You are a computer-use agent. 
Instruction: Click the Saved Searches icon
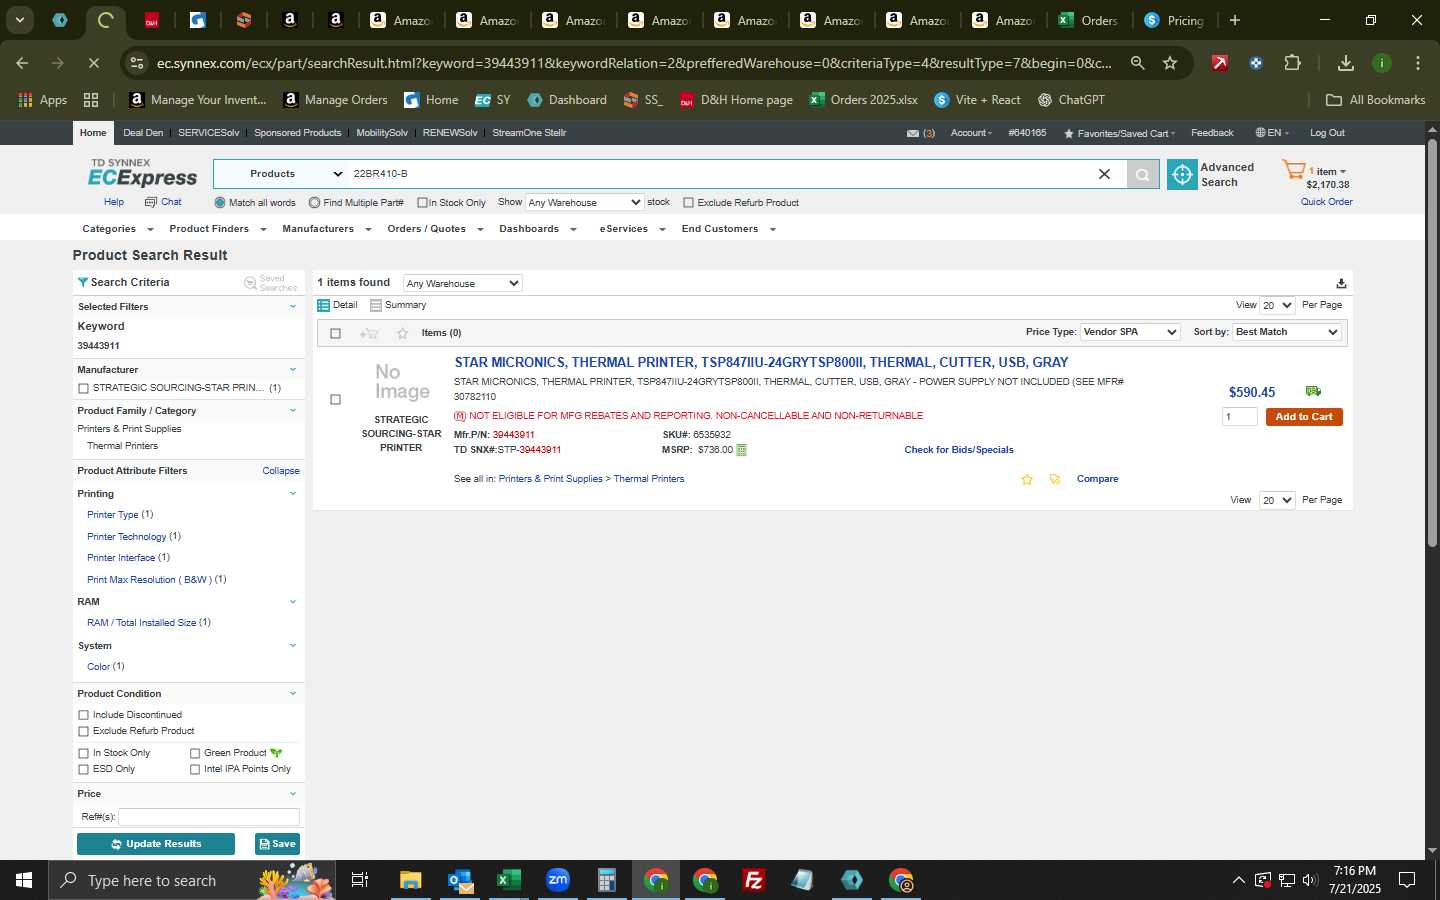(250, 283)
